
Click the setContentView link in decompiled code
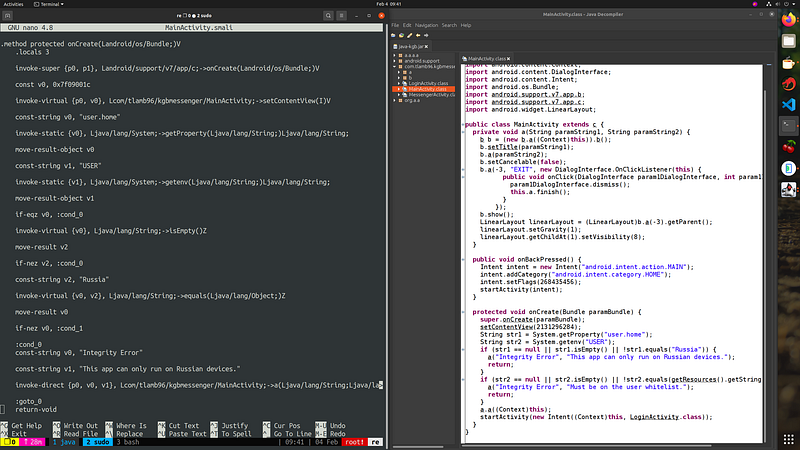pos(506,327)
